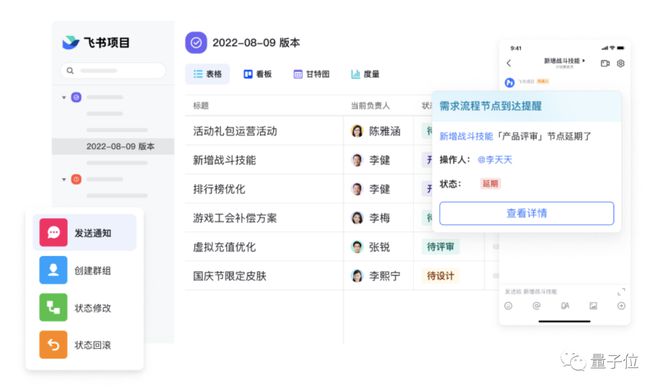Click owner name 陈雅涵
Image resolution: width=660 pixels, height=390 pixels.
click(385, 131)
